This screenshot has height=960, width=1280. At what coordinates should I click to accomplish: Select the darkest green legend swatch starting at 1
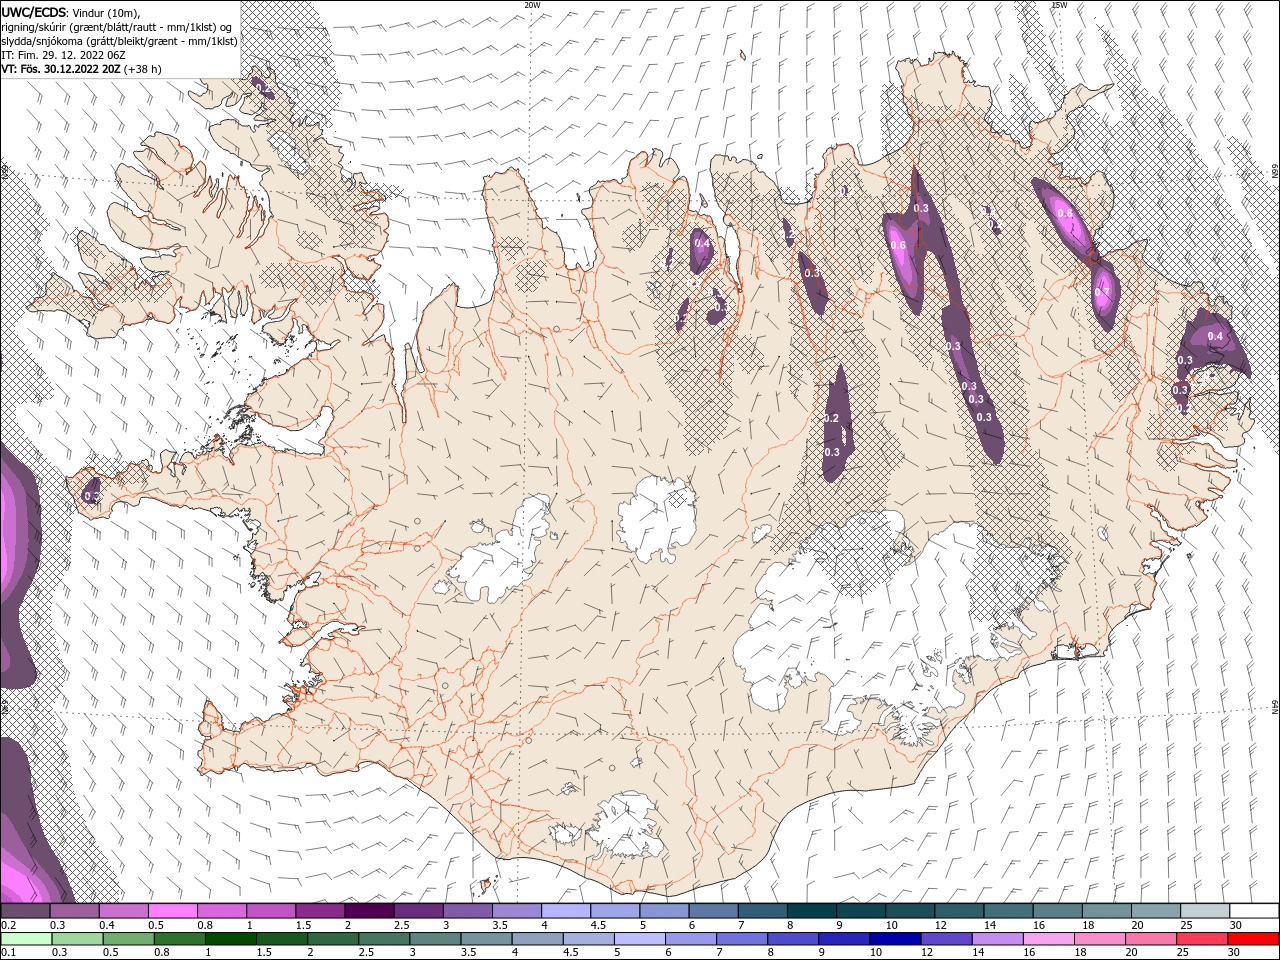click(230, 939)
